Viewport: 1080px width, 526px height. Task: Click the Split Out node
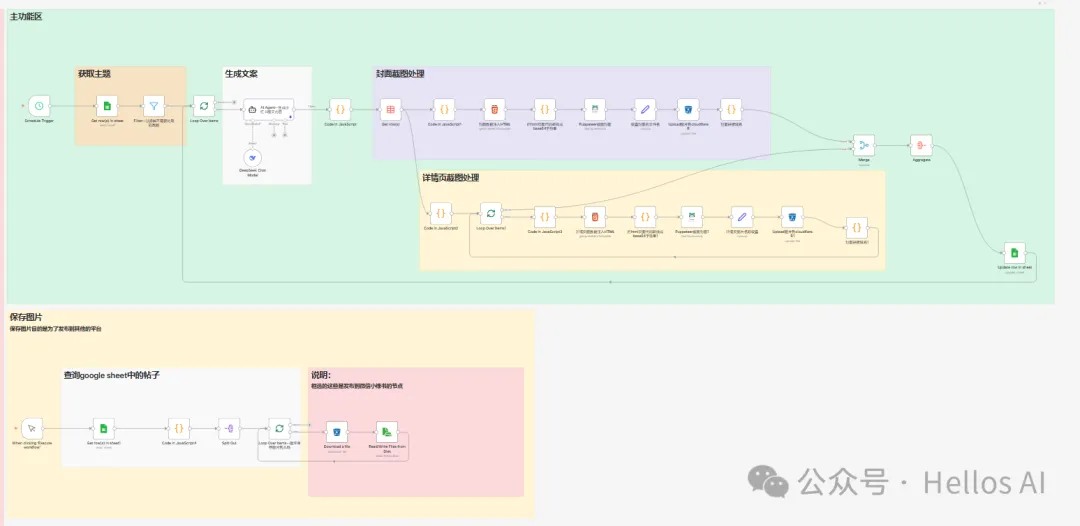[229, 427]
